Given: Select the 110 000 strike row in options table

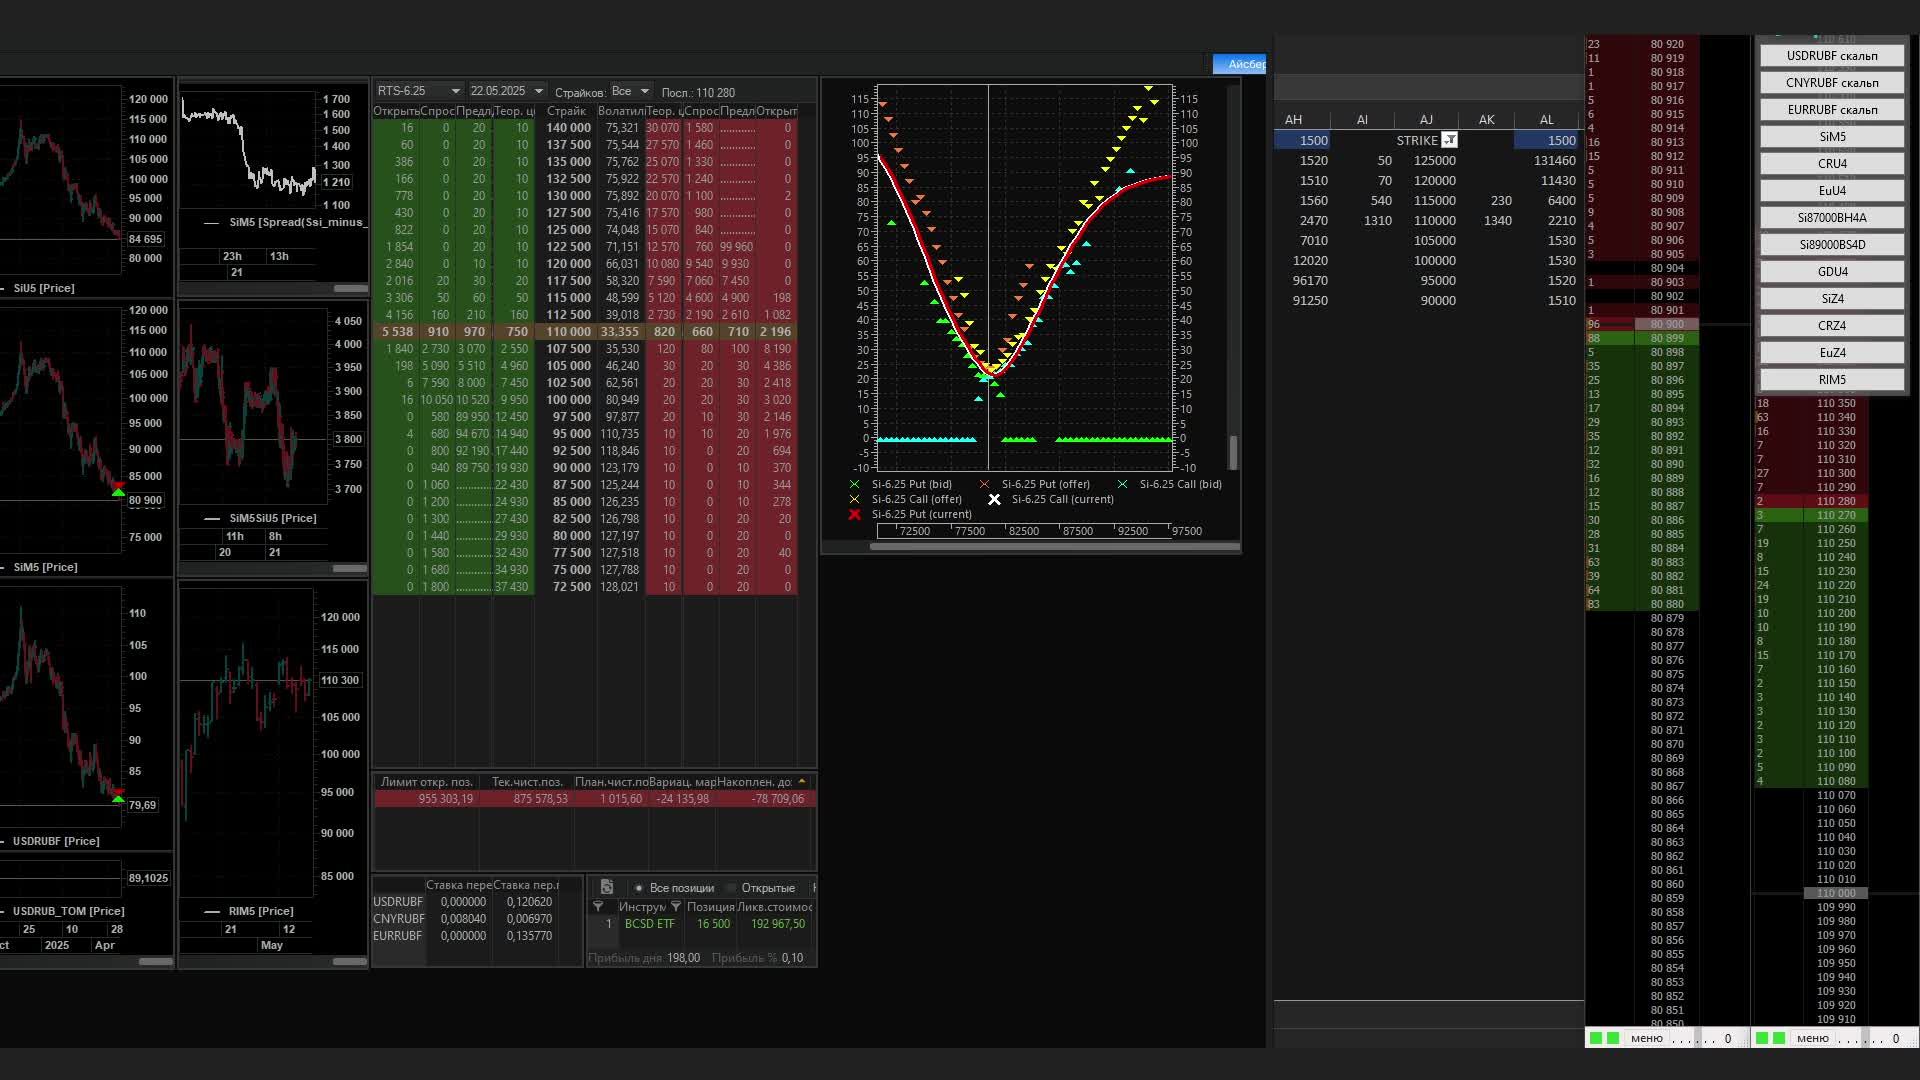Looking at the screenshot, I should 568,331.
